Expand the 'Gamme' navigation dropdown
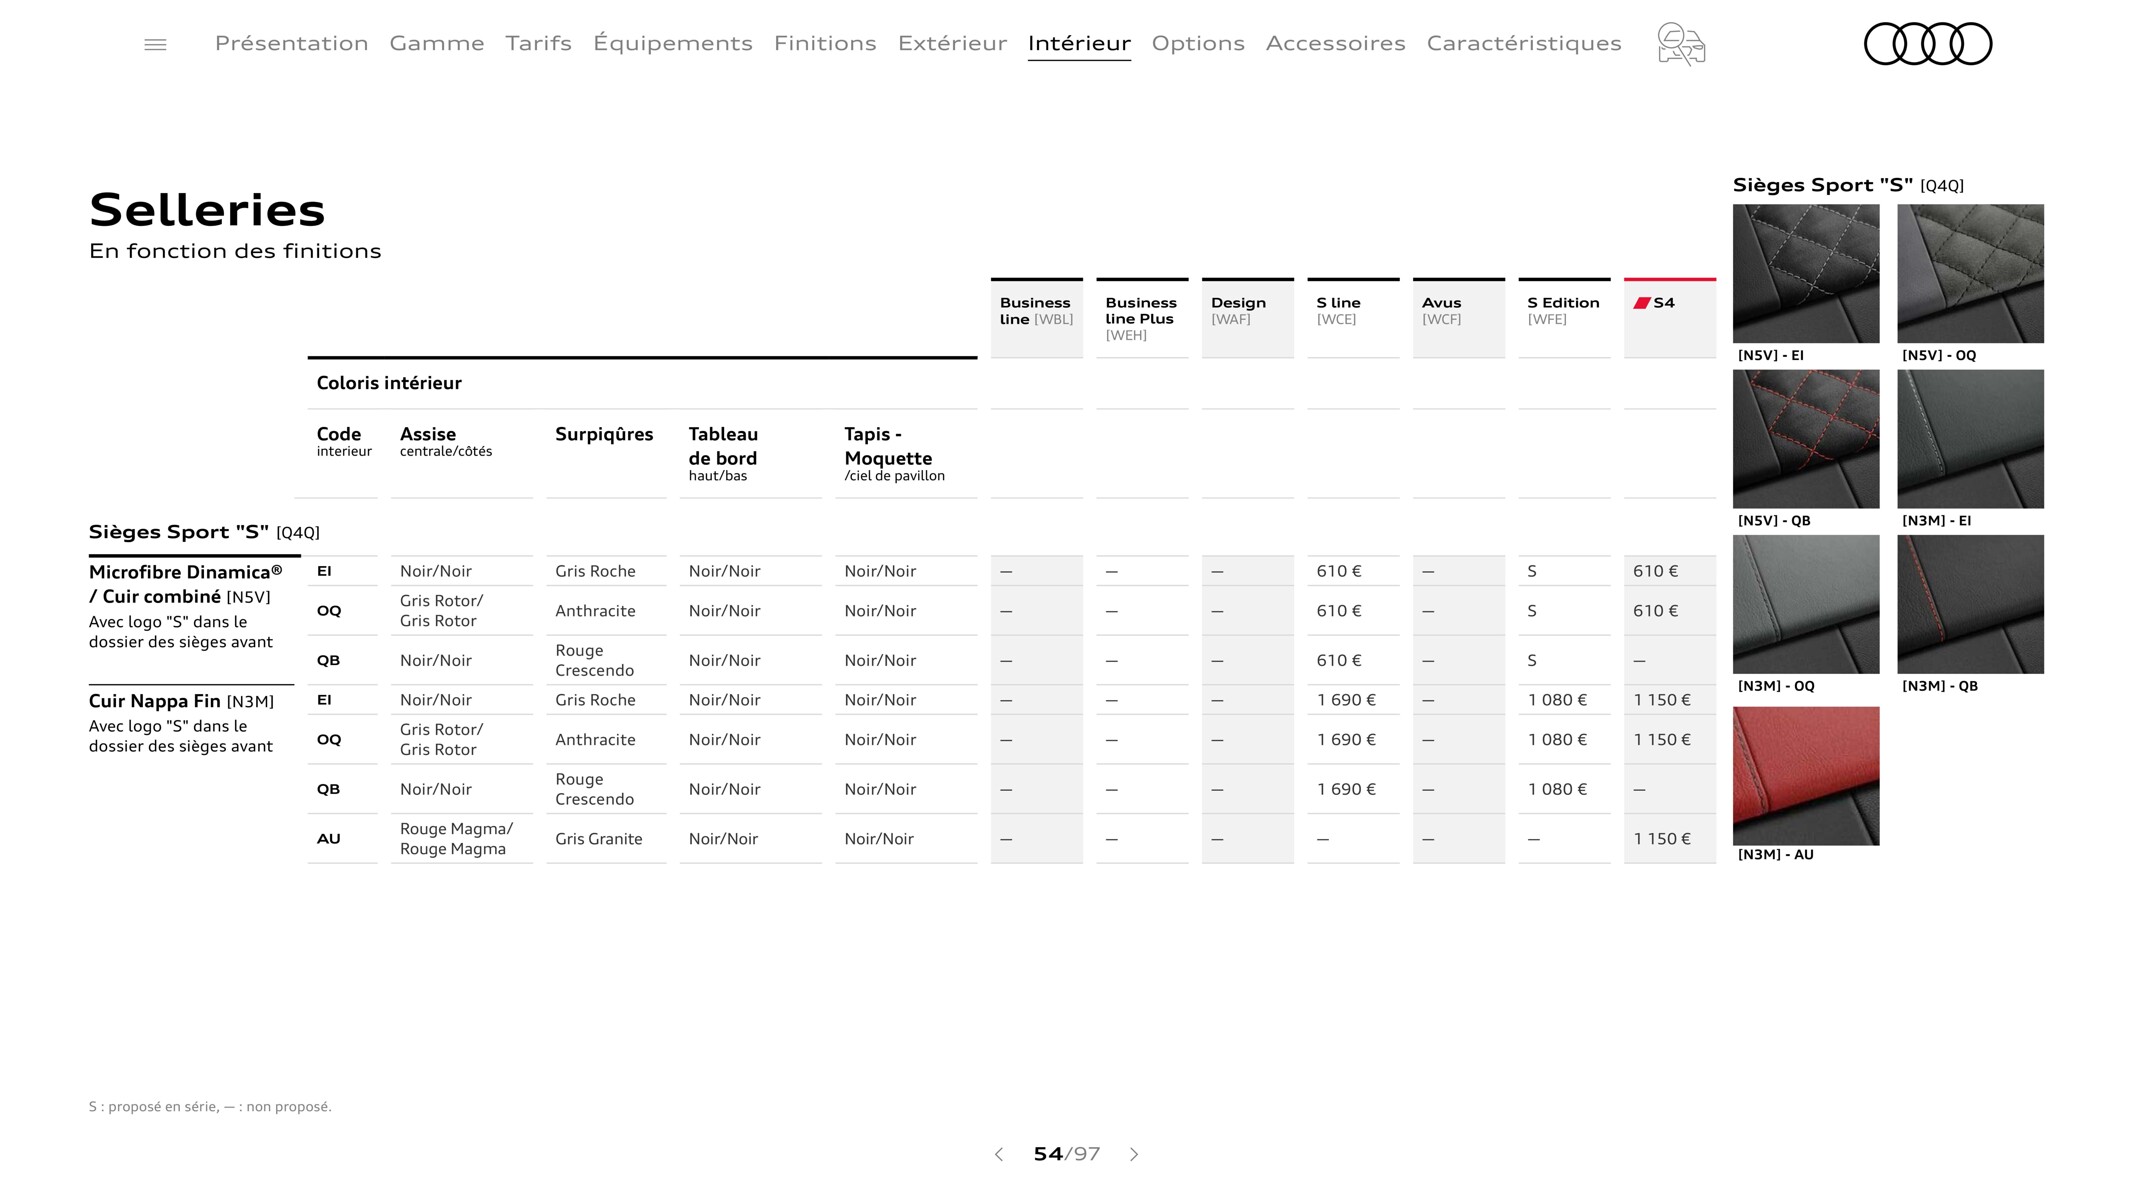This screenshot has width=2133, height=1200. pyautogui.click(x=435, y=42)
